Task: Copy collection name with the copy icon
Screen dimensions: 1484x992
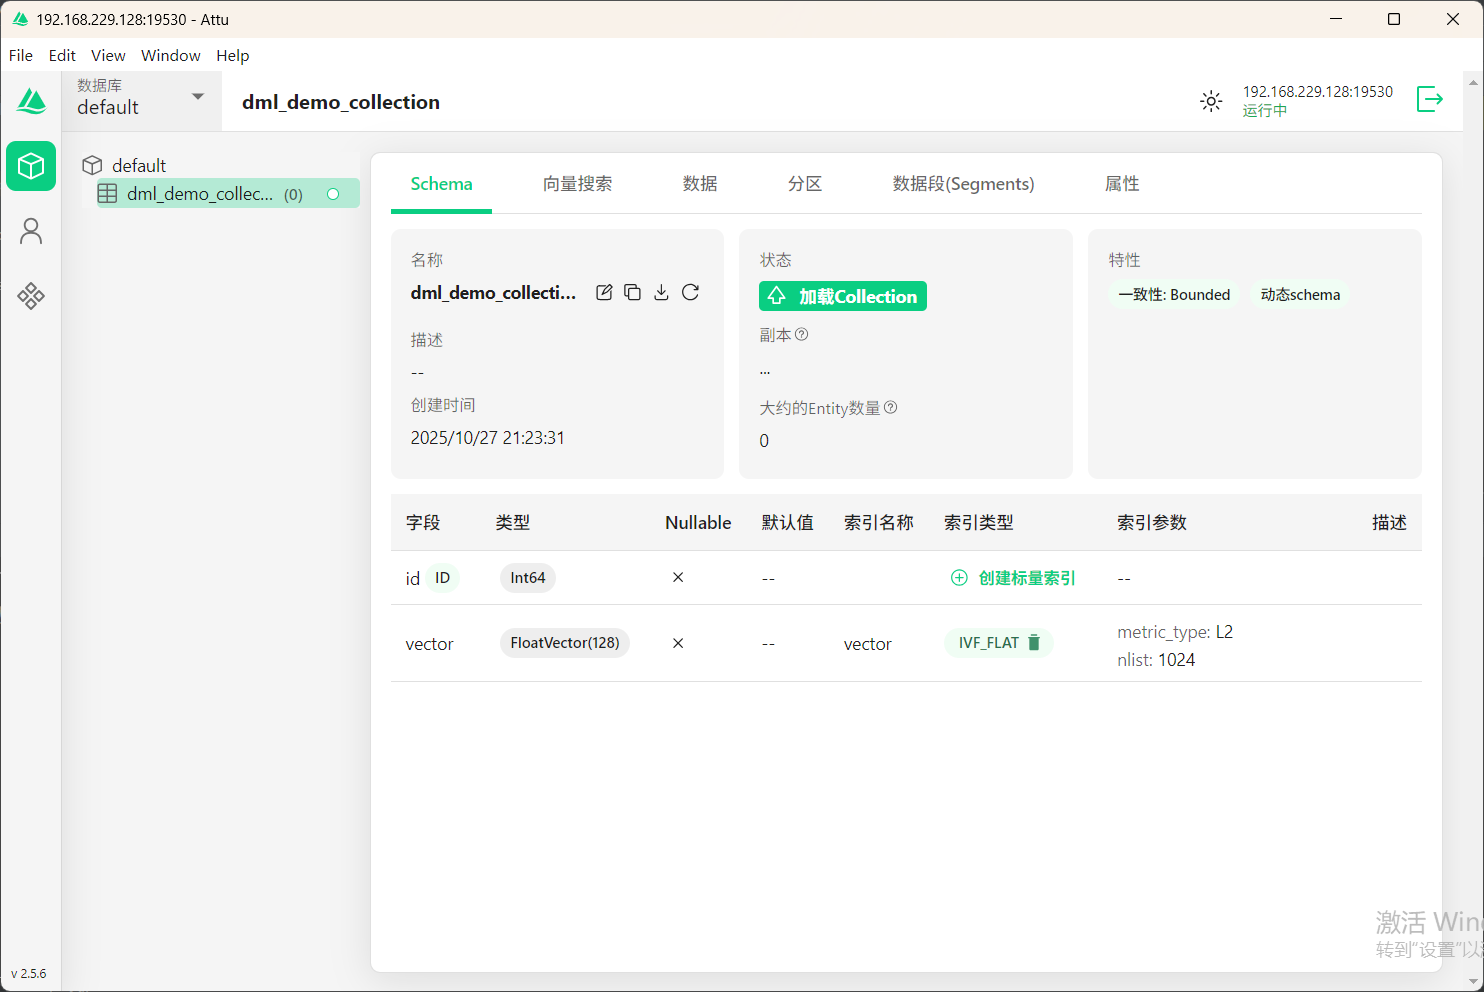Action: coord(633,292)
